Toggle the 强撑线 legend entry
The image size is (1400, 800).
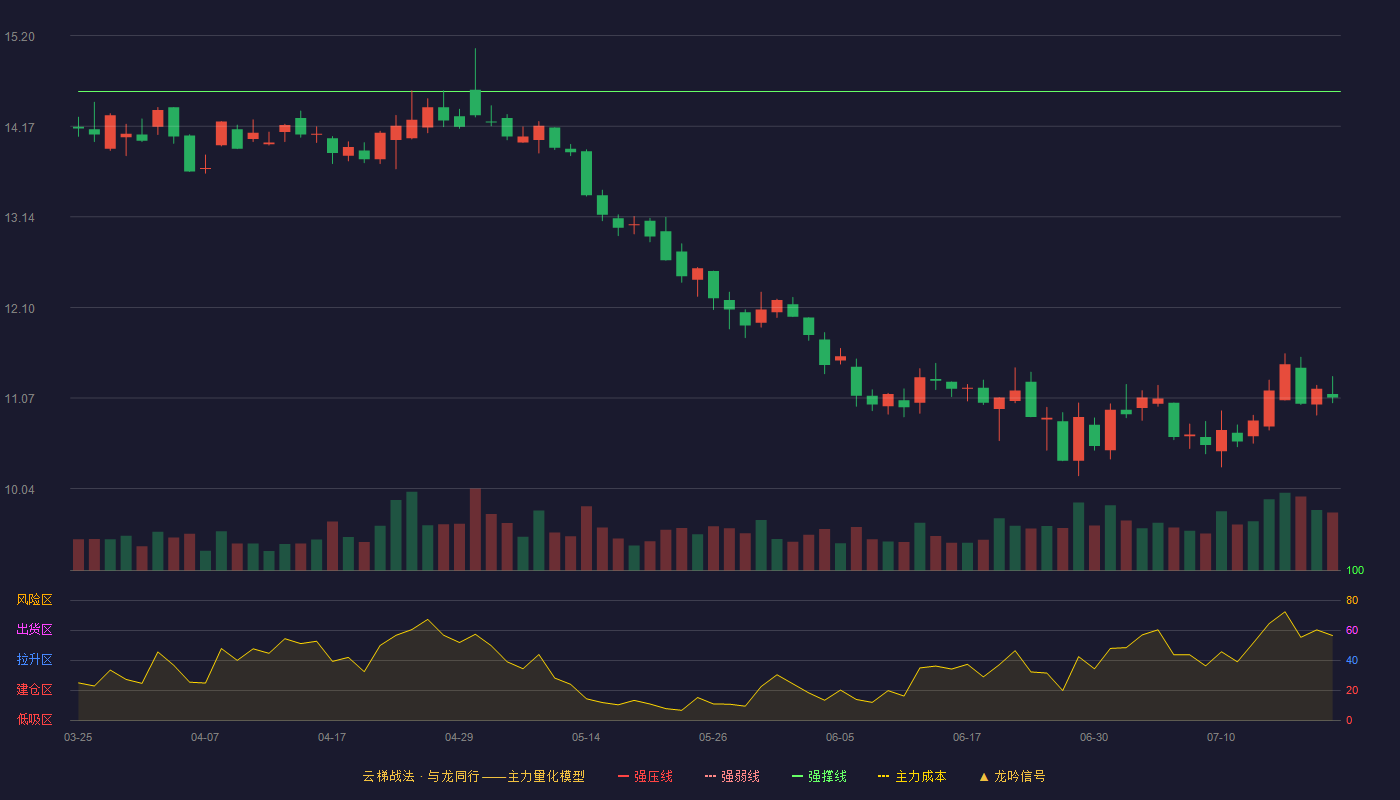(x=819, y=776)
